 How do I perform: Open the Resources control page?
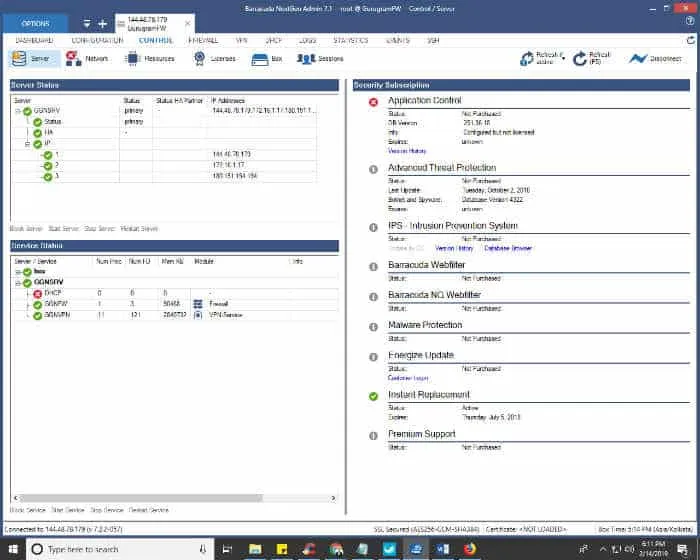coord(150,59)
